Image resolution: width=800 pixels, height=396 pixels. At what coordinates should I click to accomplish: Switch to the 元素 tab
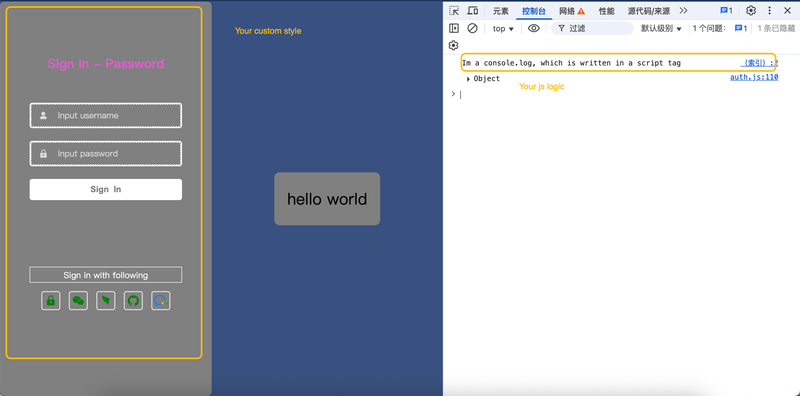[x=501, y=11]
